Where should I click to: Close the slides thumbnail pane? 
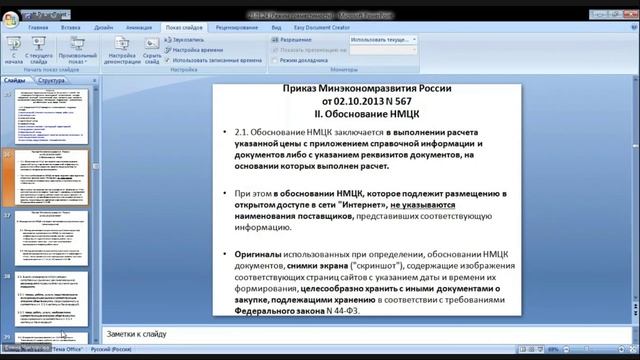point(94,80)
